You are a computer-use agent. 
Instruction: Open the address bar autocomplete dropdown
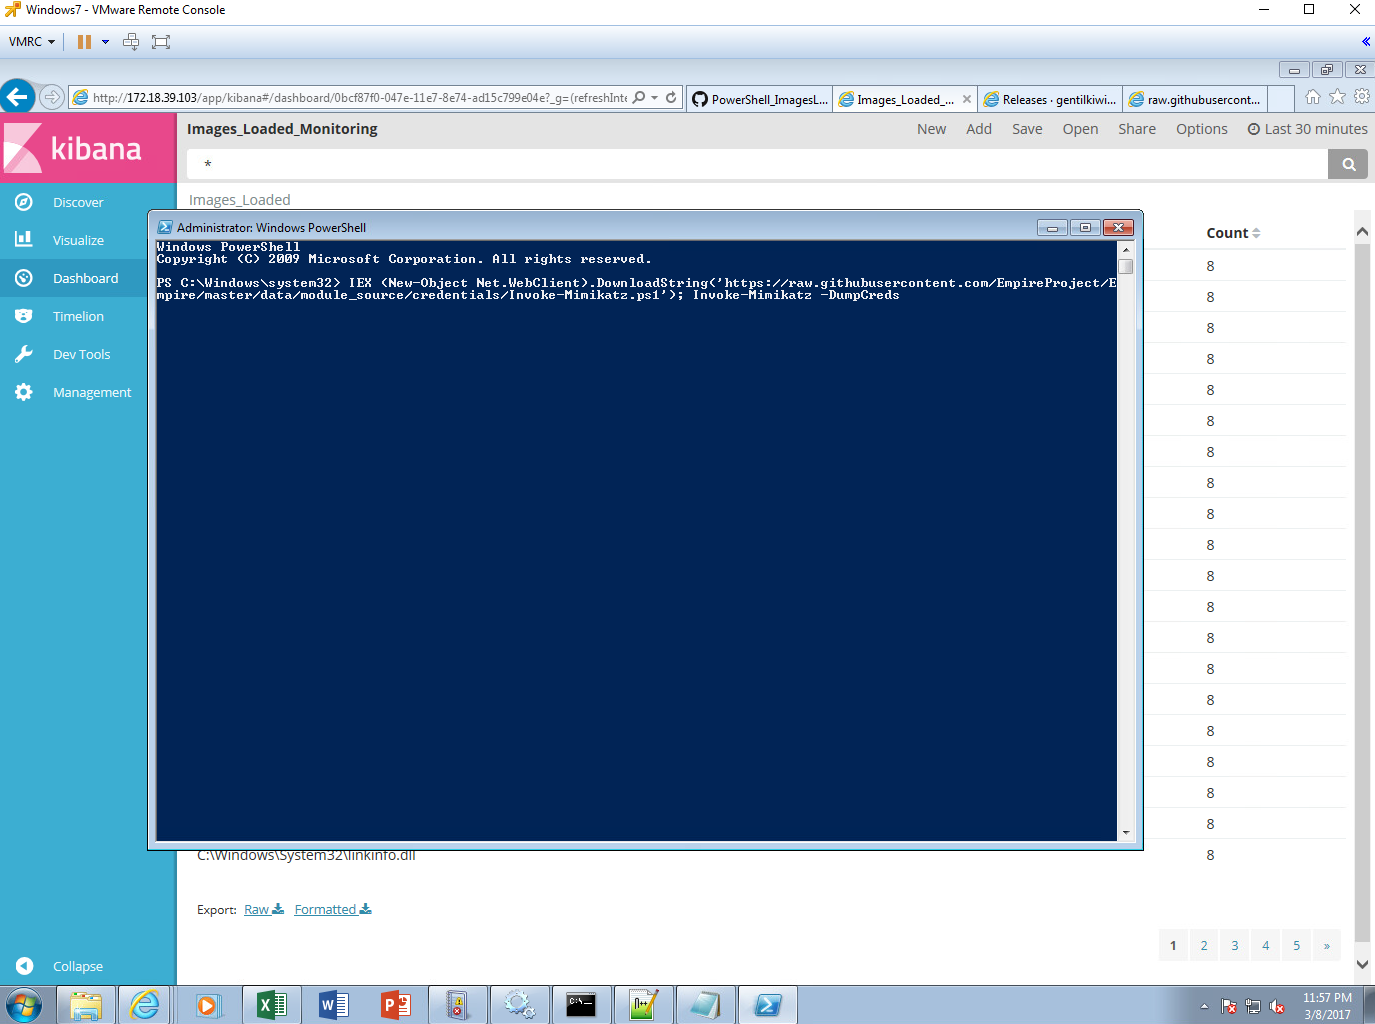point(655,98)
